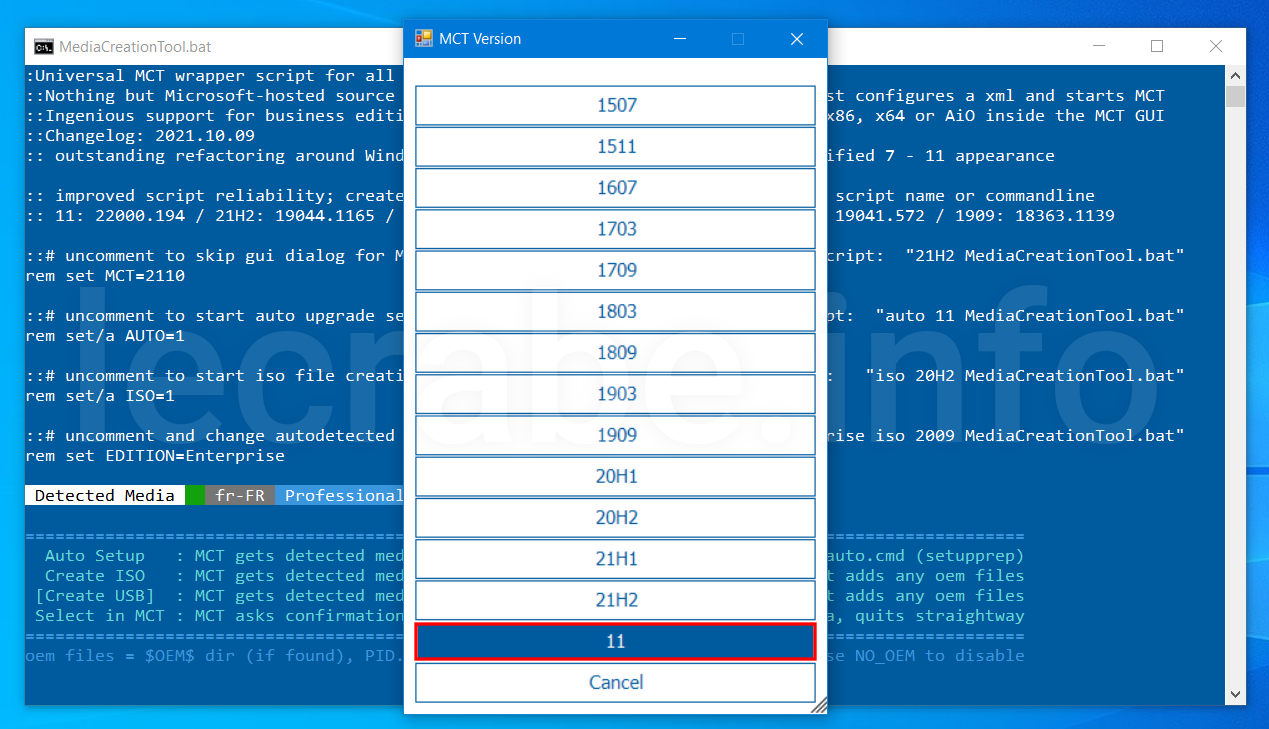Click the console vertical scrollbar track
Screen dimensions: 1269x729
(1236, 395)
